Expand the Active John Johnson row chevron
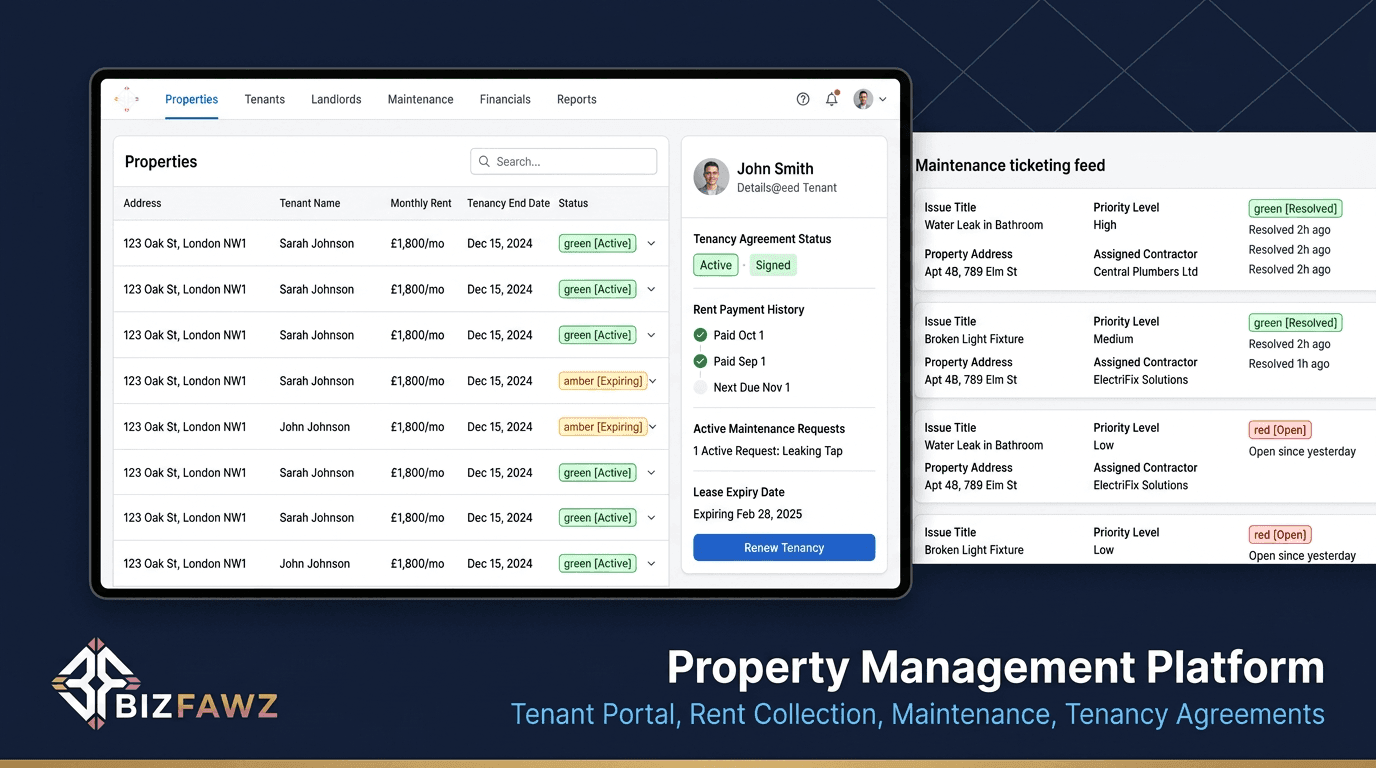Viewport: 1376px width, 768px height. click(x=651, y=564)
